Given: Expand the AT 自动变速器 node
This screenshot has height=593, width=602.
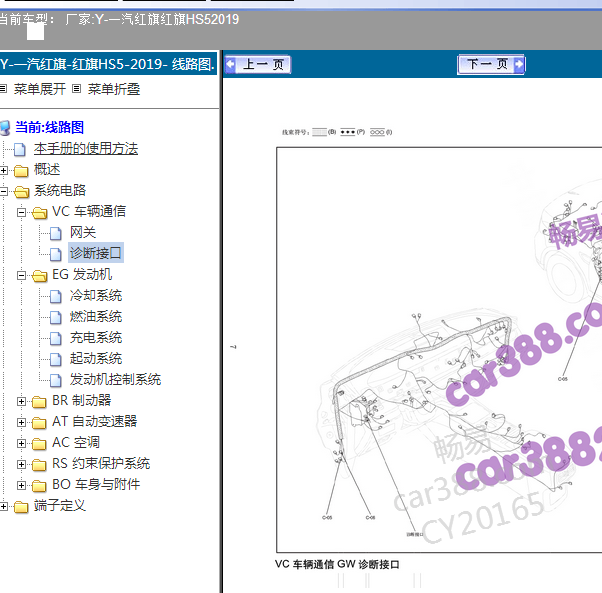Looking at the screenshot, I should pos(22,423).
